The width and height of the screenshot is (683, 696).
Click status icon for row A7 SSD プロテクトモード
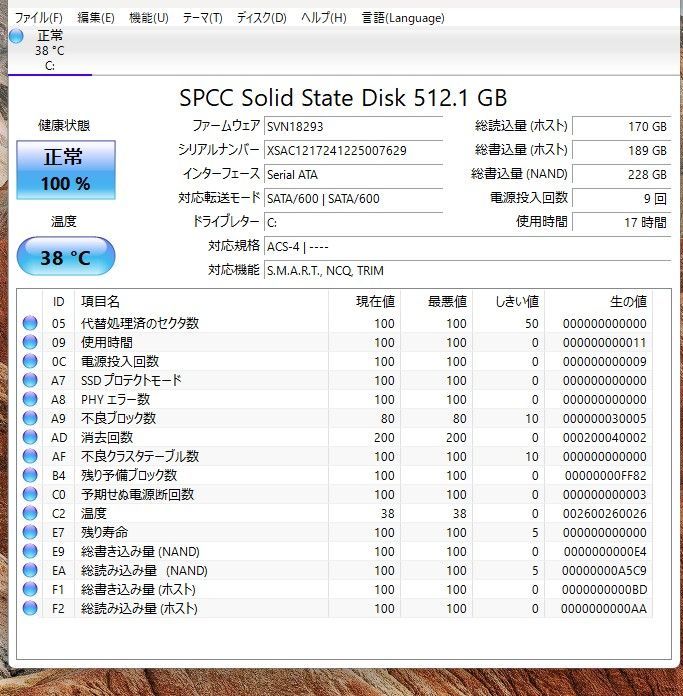click(x=30, y=380)
